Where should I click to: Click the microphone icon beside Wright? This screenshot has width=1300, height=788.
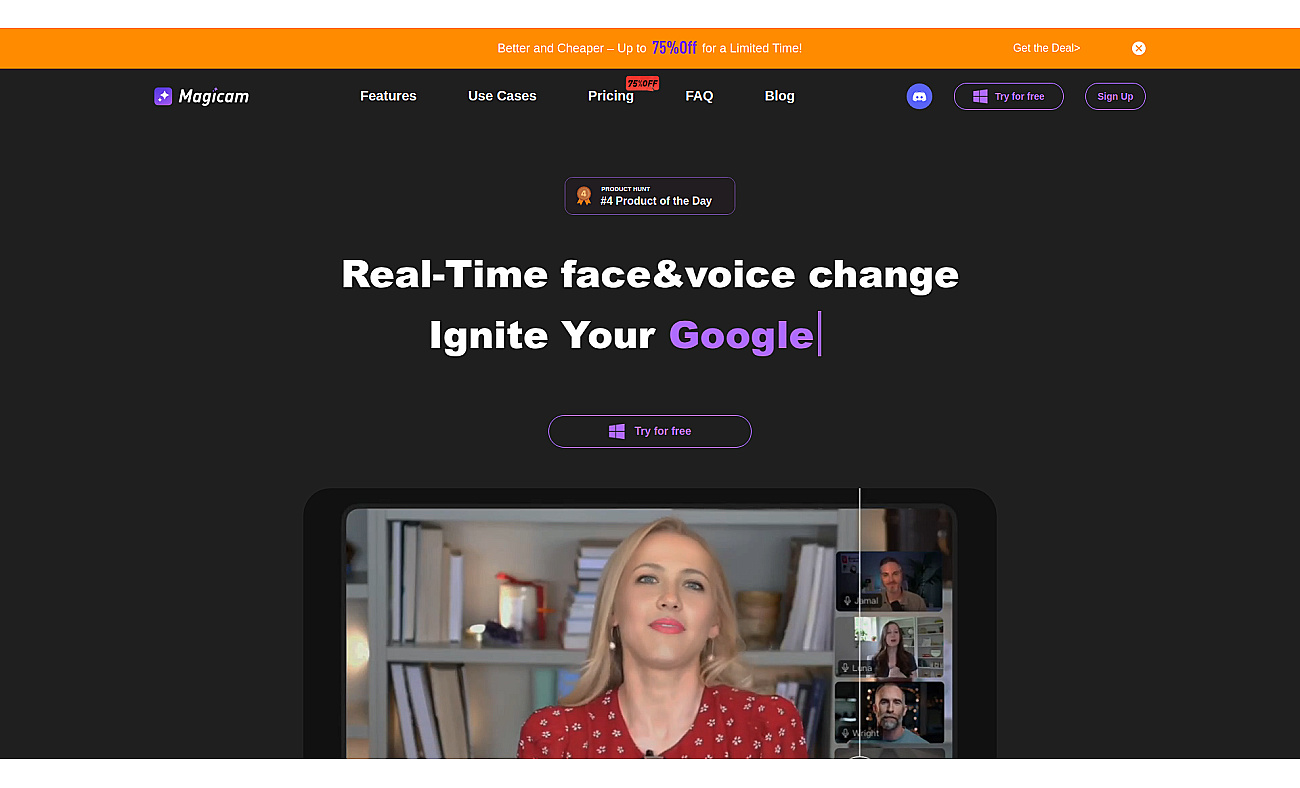coord(847,733)
